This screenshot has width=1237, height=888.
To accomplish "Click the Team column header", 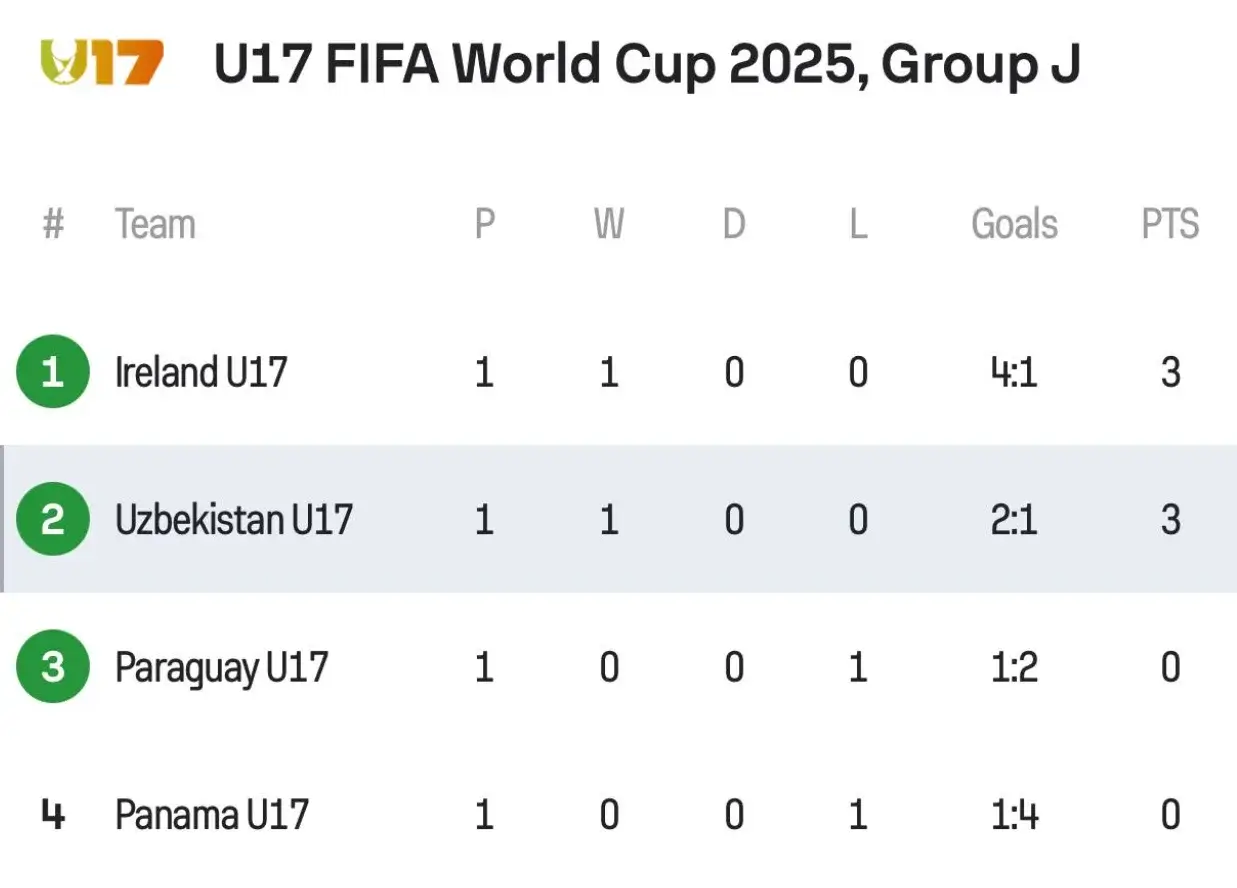I will (155, 224).
